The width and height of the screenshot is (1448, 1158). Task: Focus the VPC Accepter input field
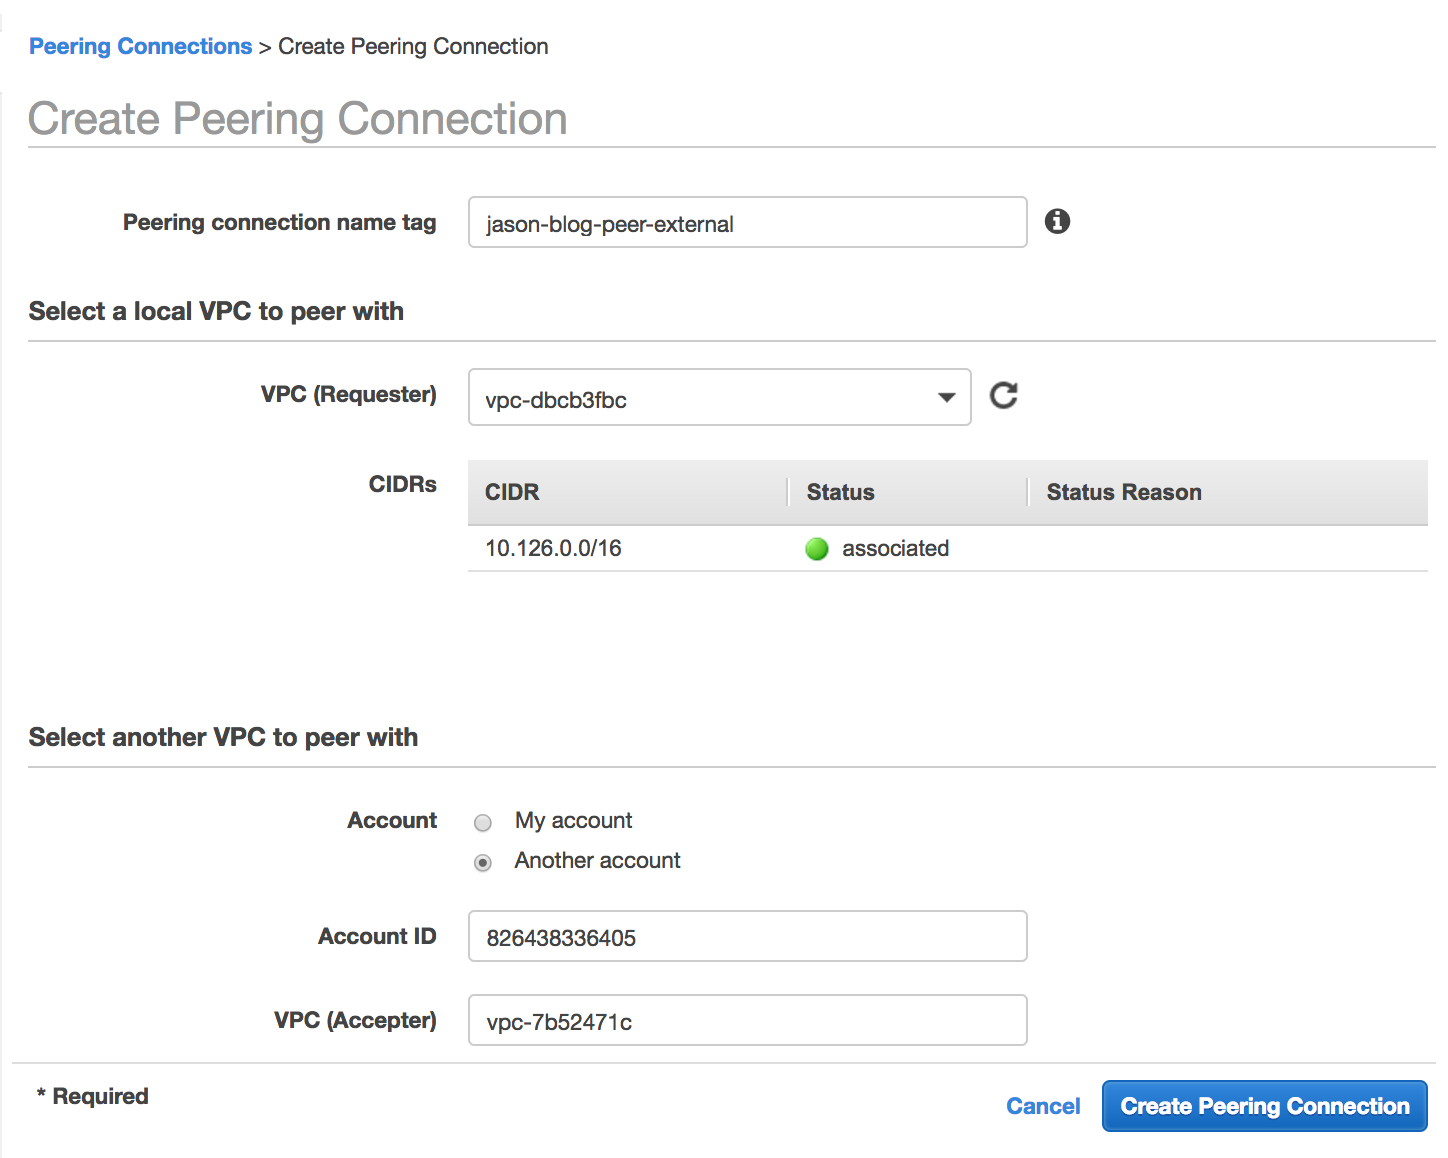pos(747,1021)
